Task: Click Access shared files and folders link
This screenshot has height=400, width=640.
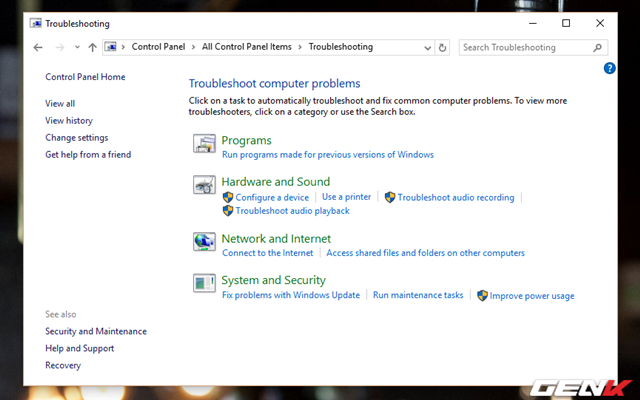Action: (425, 253)
